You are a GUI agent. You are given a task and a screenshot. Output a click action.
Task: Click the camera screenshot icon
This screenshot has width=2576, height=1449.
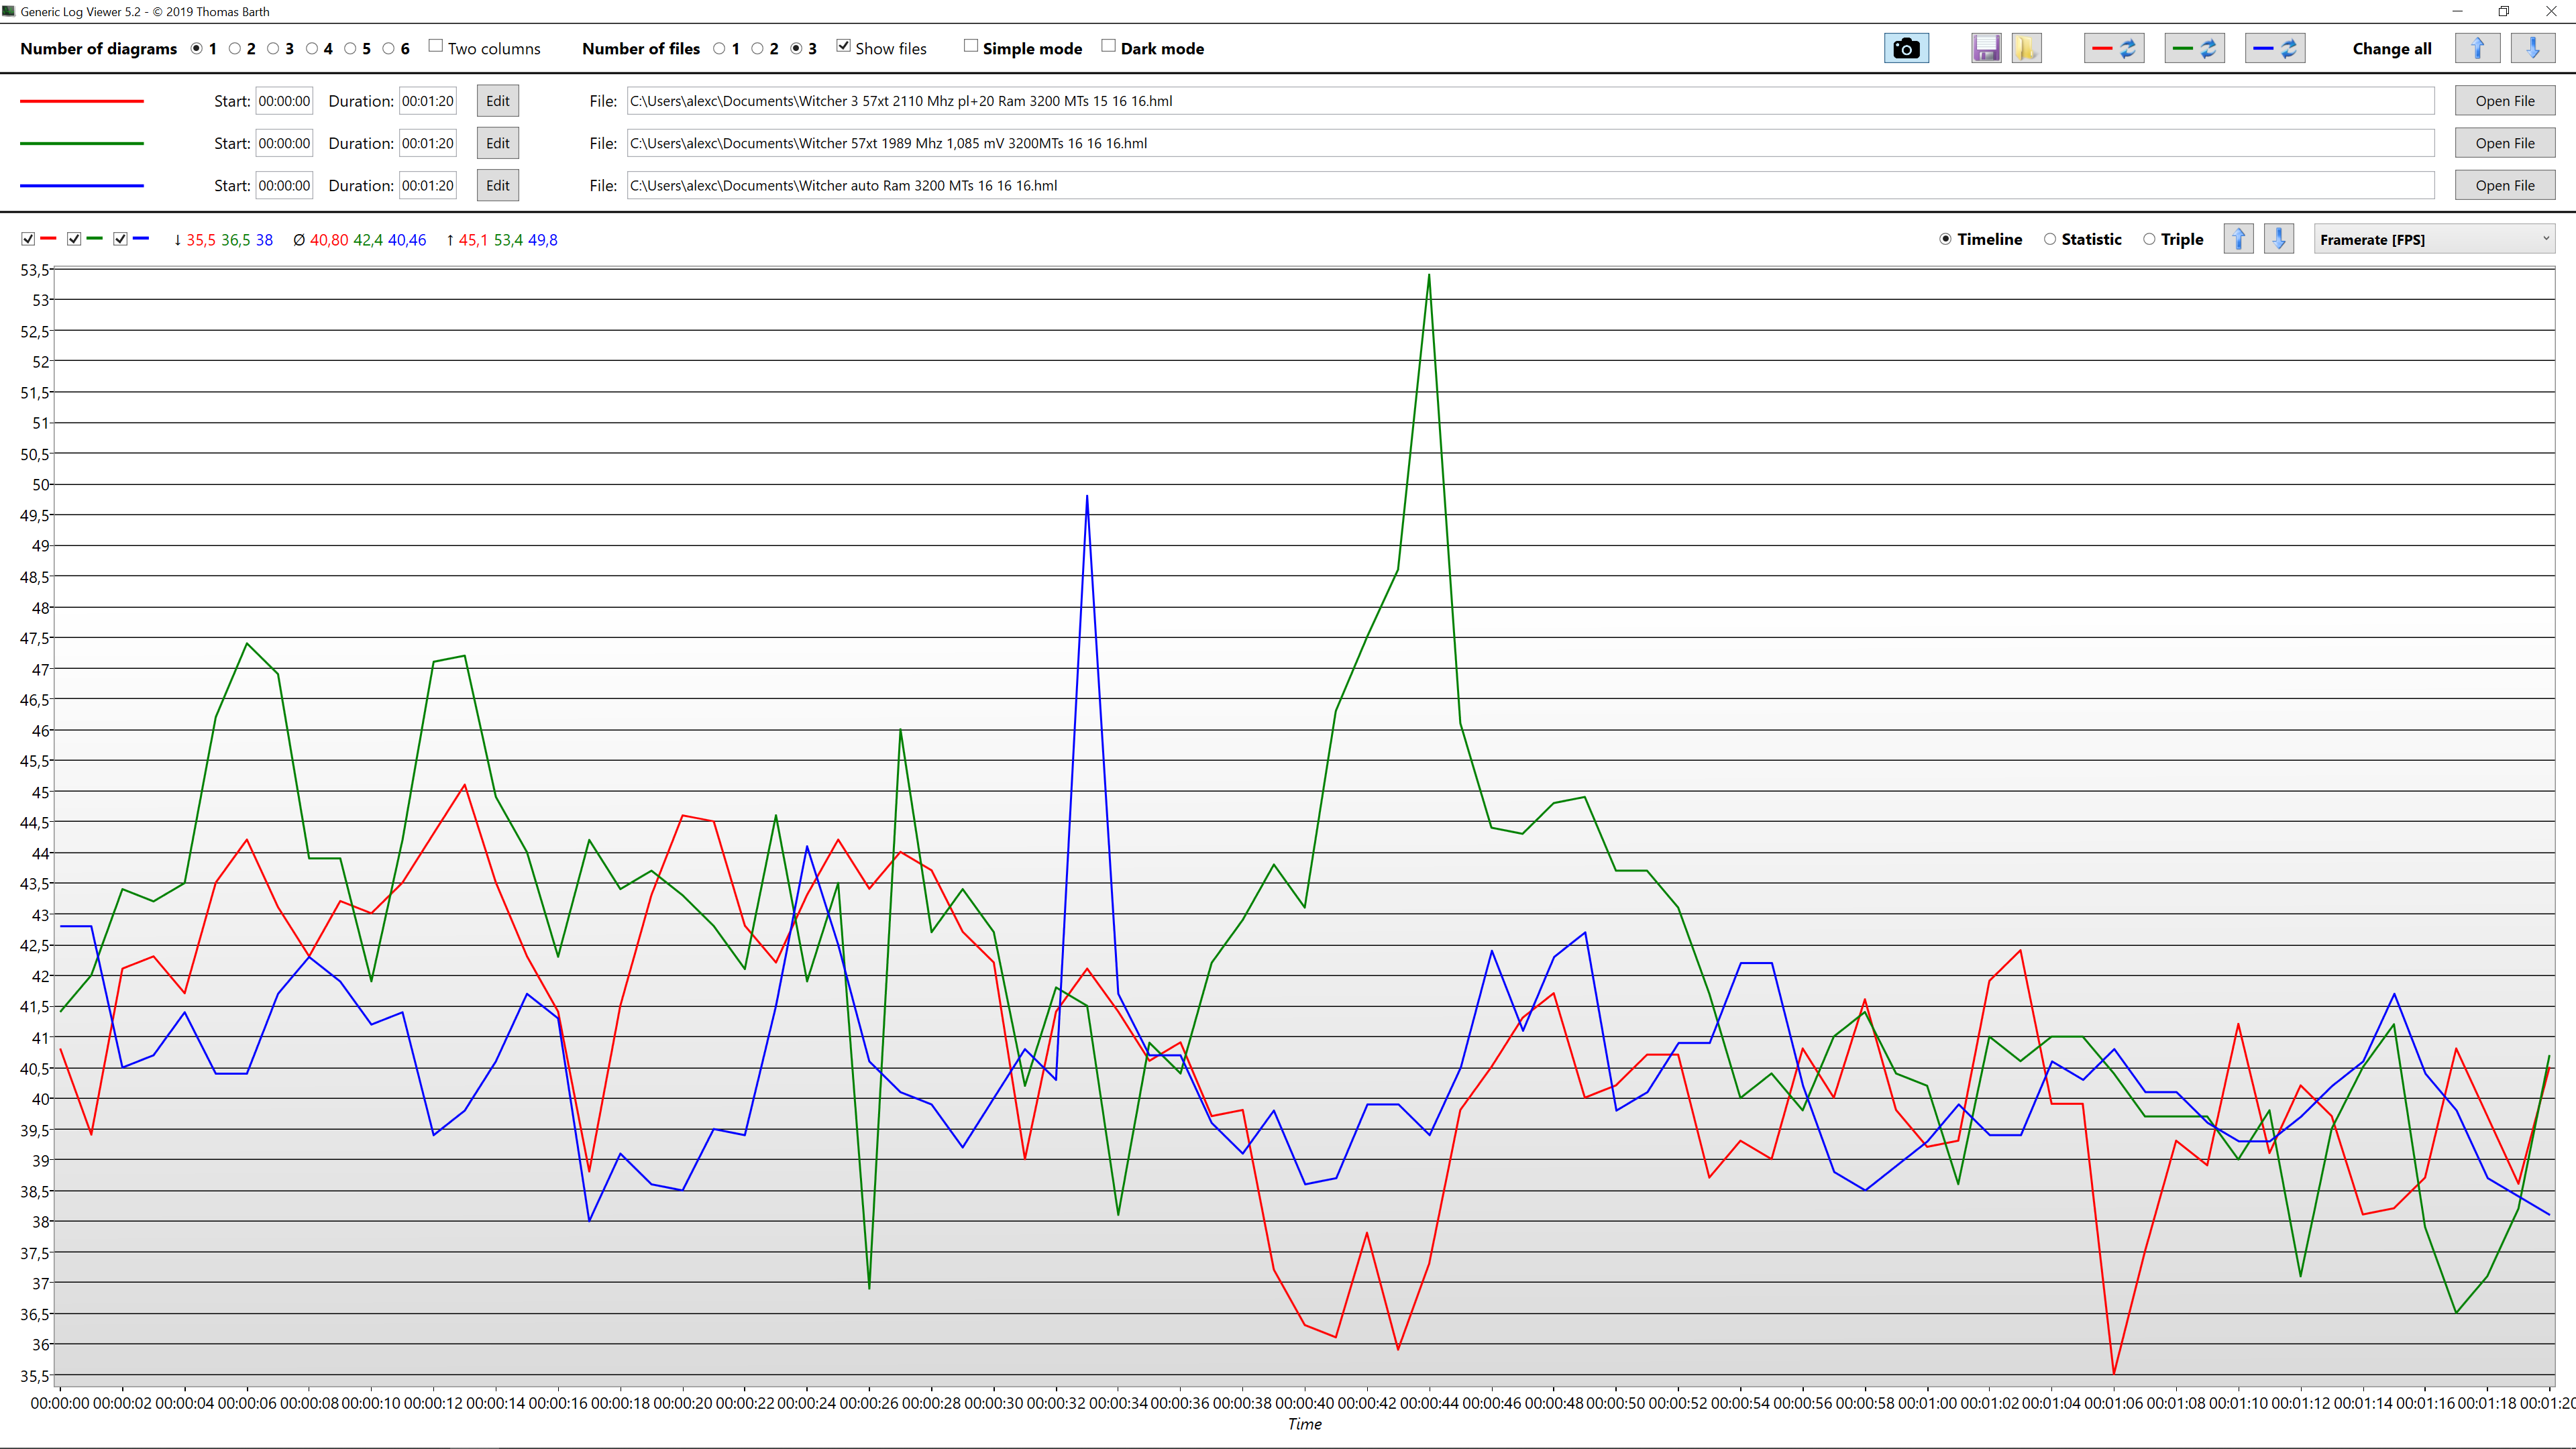click(1906, 48)
